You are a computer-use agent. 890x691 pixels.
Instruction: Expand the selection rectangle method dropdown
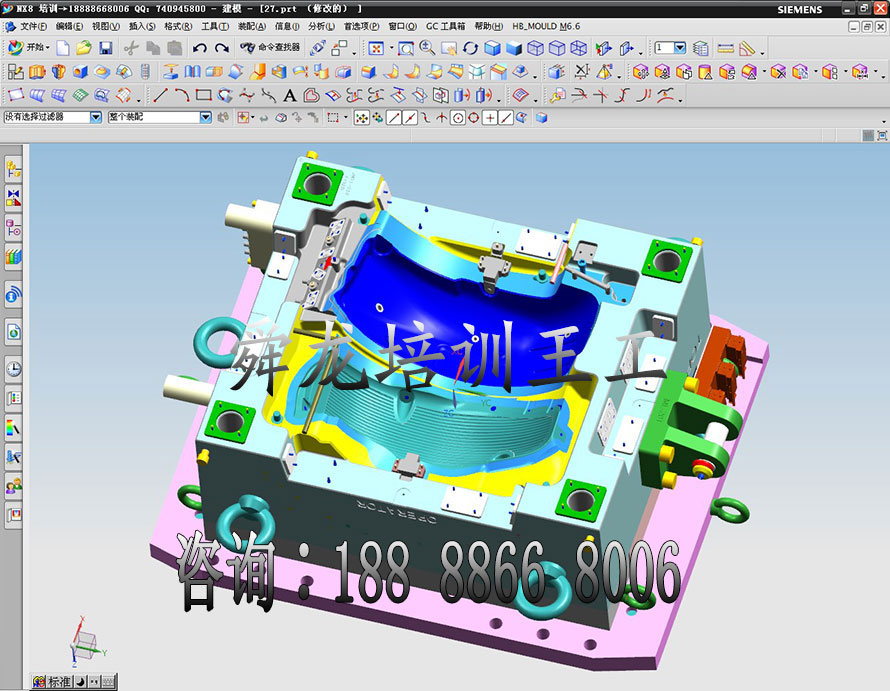point(346,118)
